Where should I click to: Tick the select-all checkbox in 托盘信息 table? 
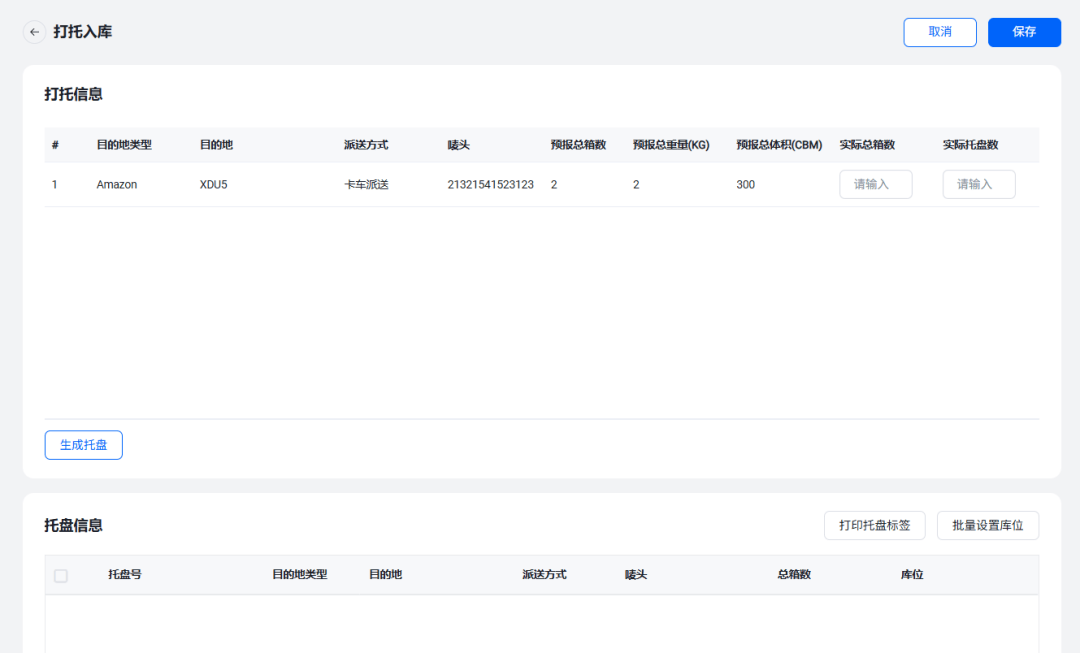tap(61, 576)
